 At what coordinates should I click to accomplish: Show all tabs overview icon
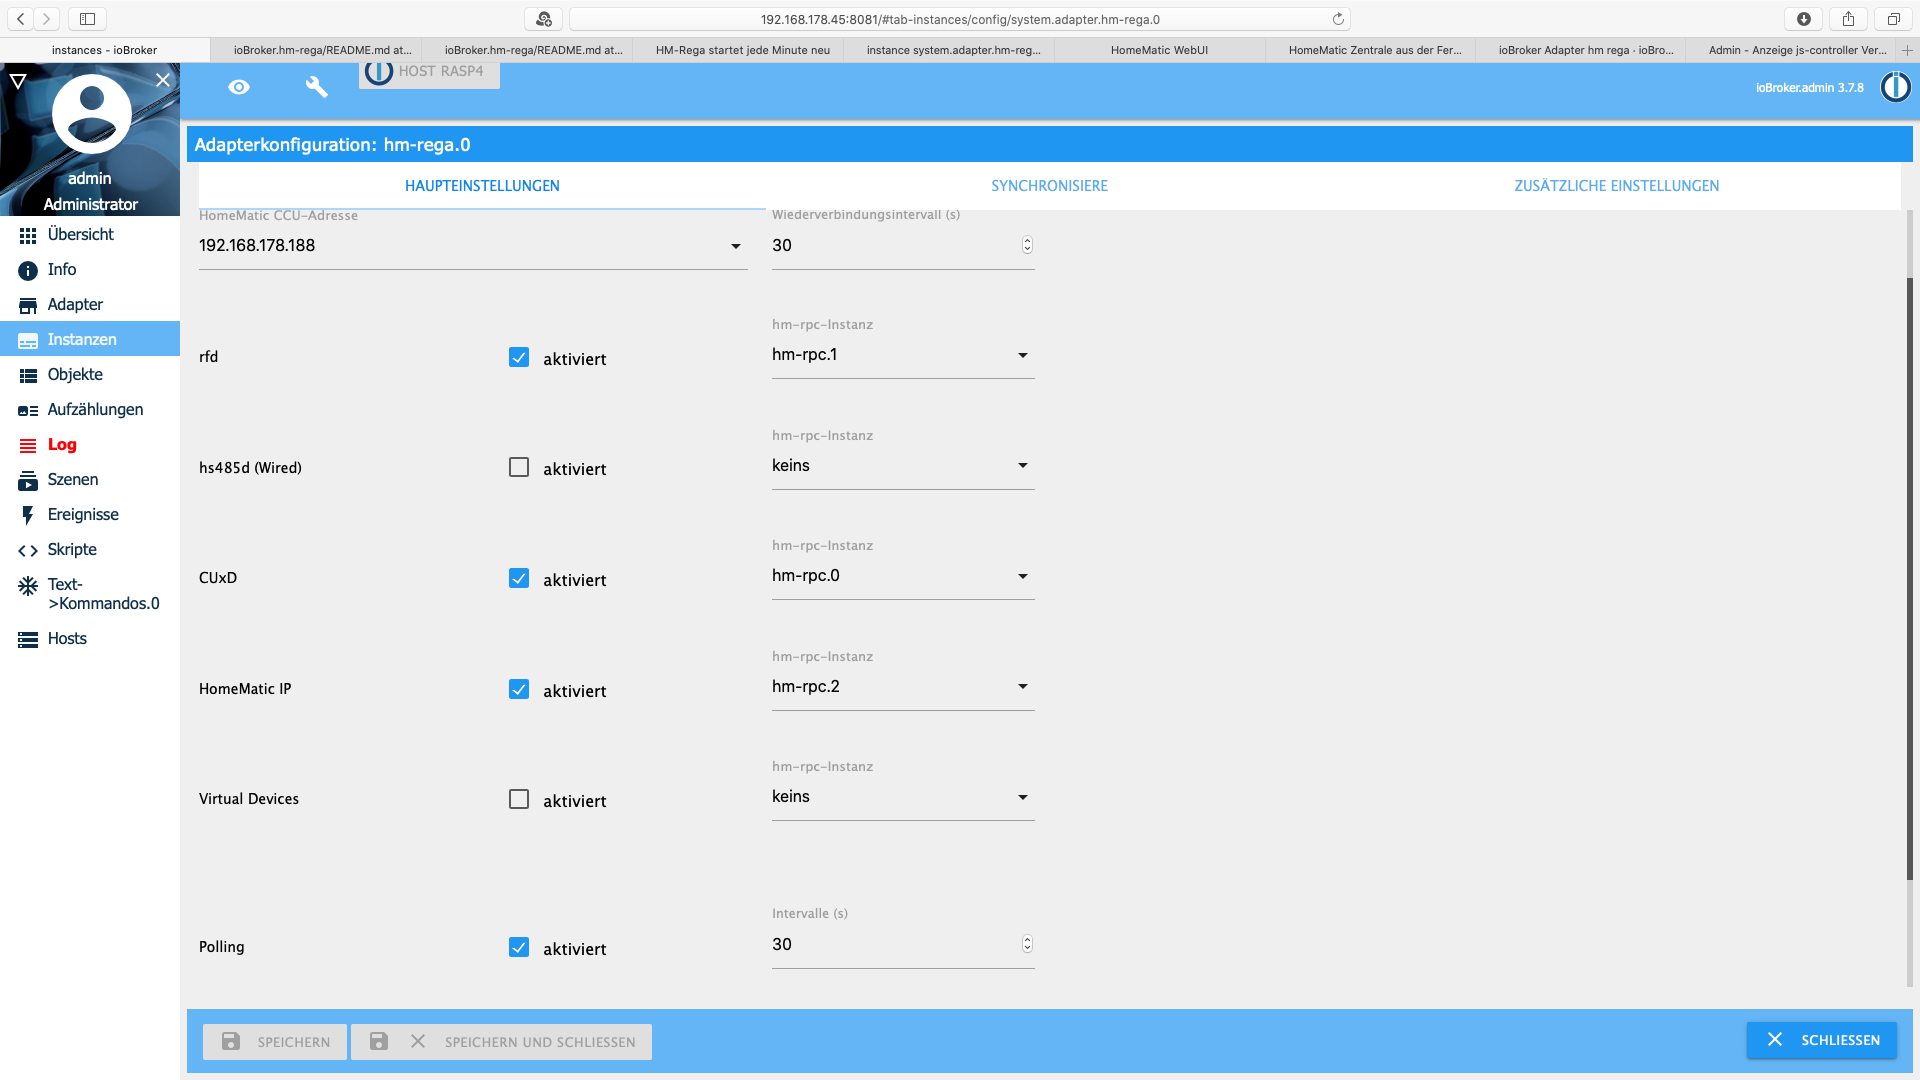tap(1893, 19)
